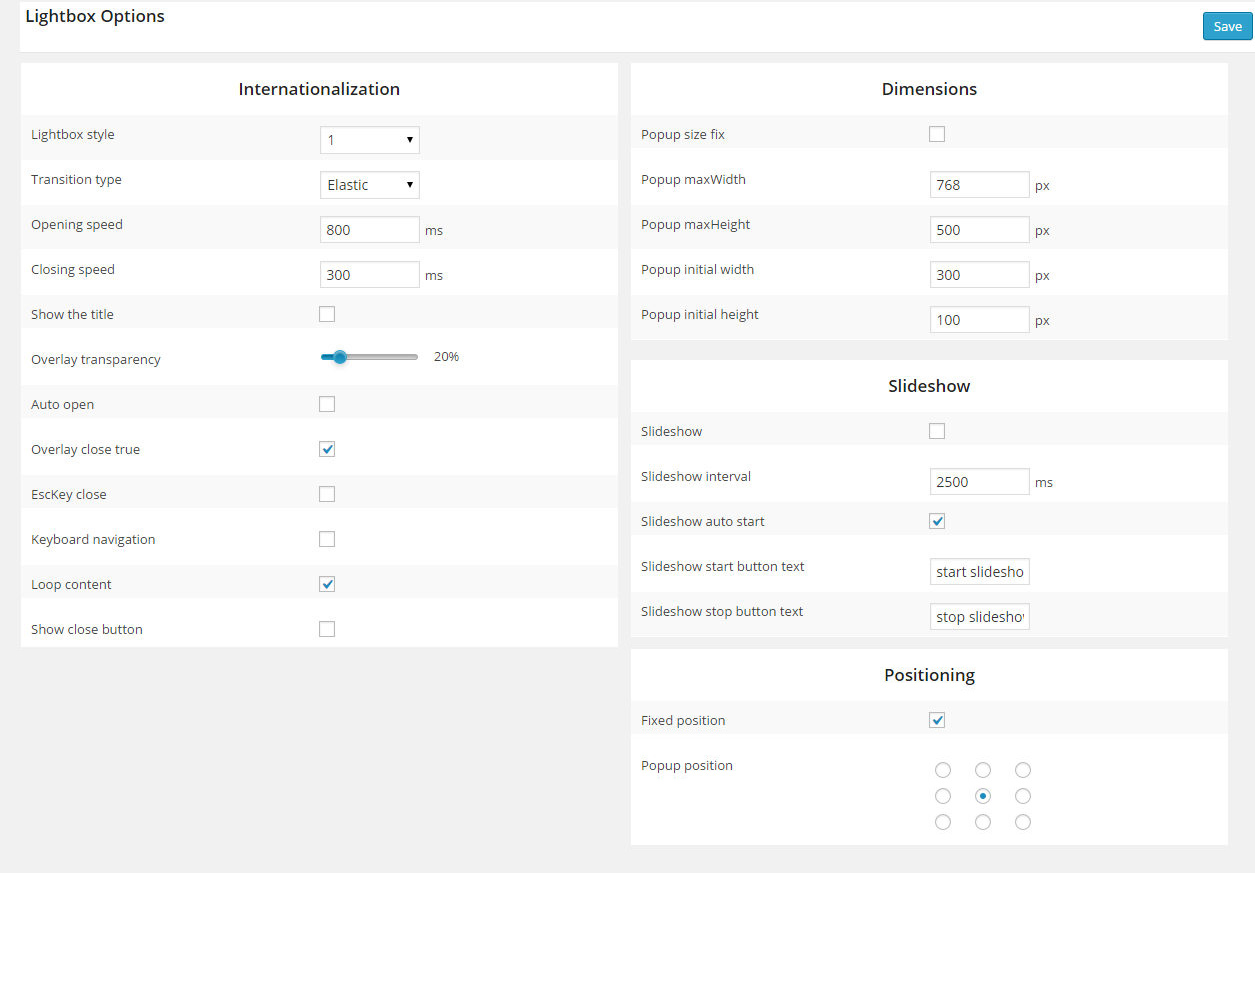Disable the Loop content checkbox
Screen dimensions: 1255x1000
pyautogui.click(x=327, y=584)
